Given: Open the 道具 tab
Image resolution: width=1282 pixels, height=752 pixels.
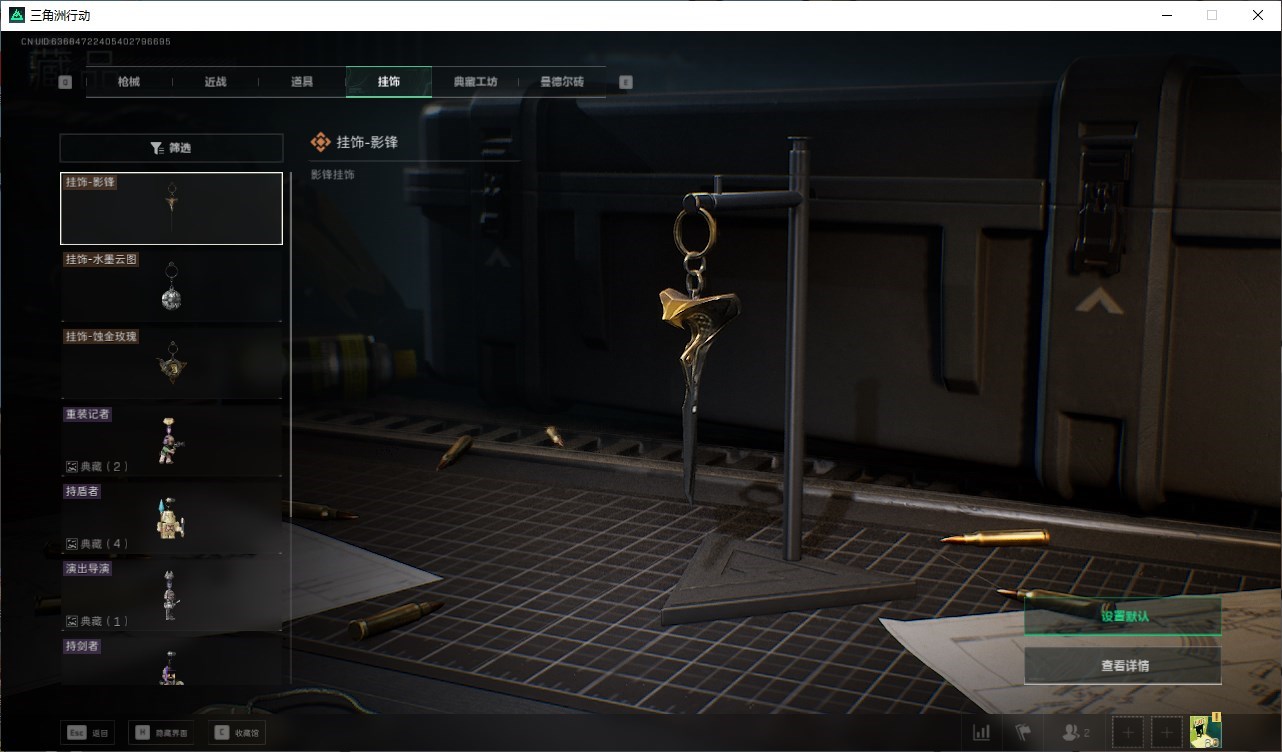Looking at the screenshot, I should (x=302, y=82).
